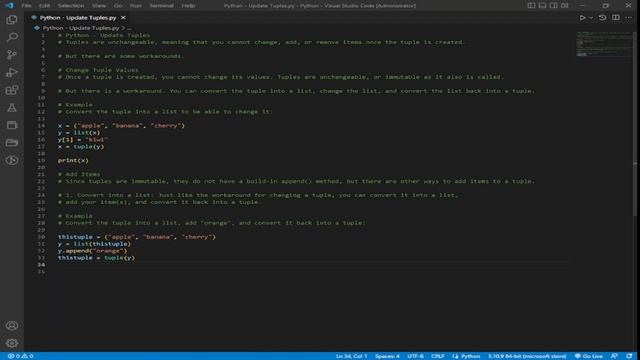Screen dimensions: 640x360
Task: Click line x = tuple(y)
Action: coord(81,147)
